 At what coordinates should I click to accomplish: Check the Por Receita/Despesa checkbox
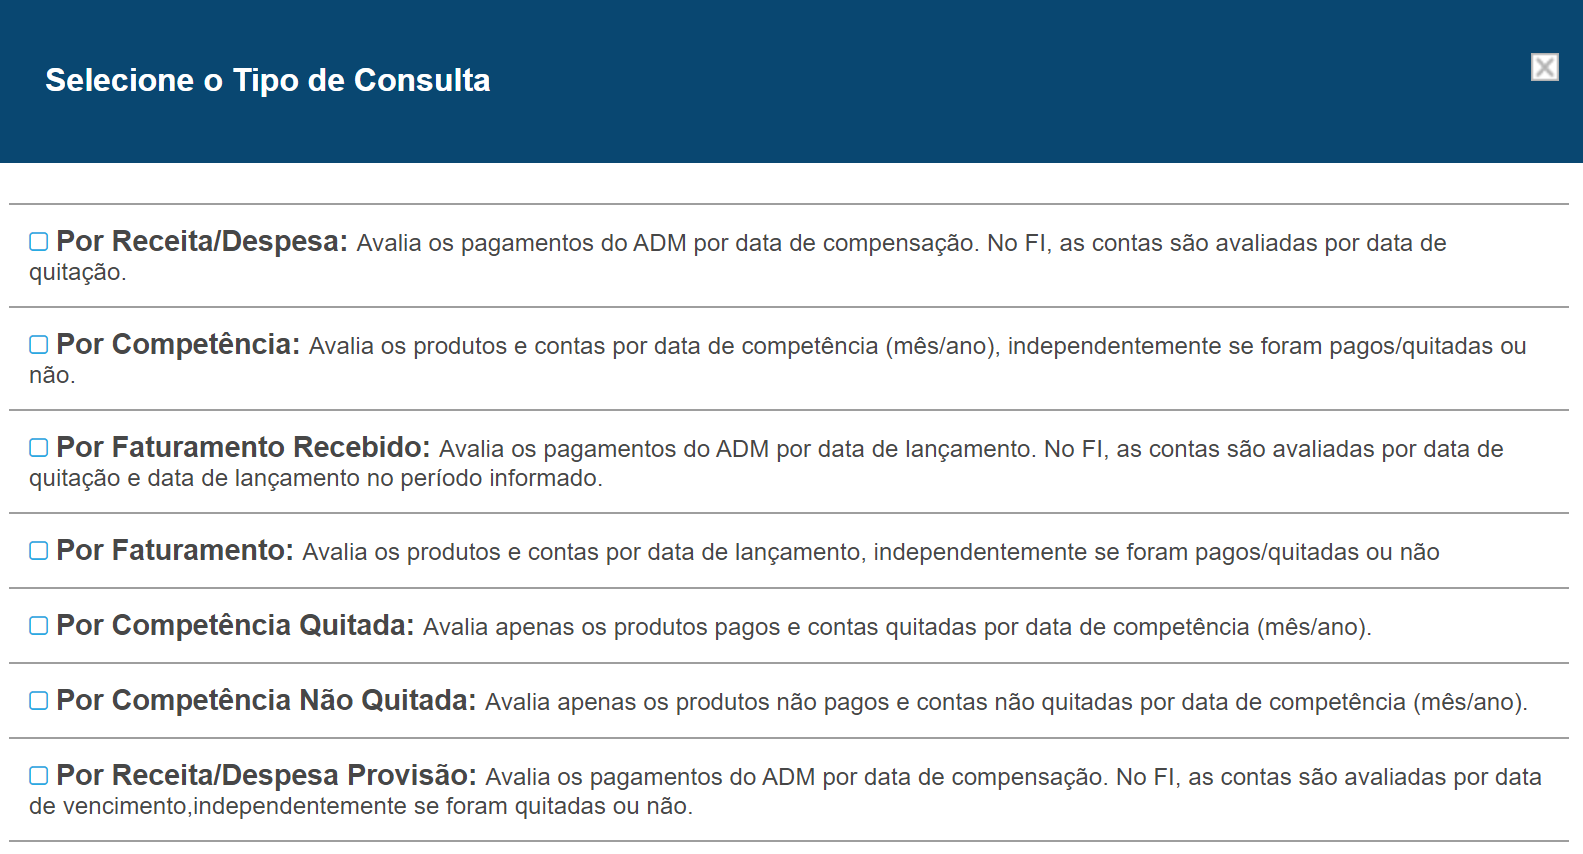point(39,242)
